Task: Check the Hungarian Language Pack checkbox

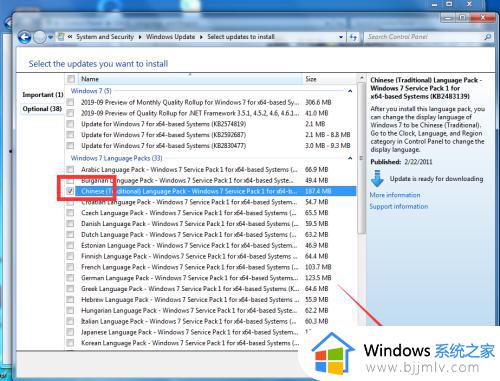Action: (x=70, y=310)
